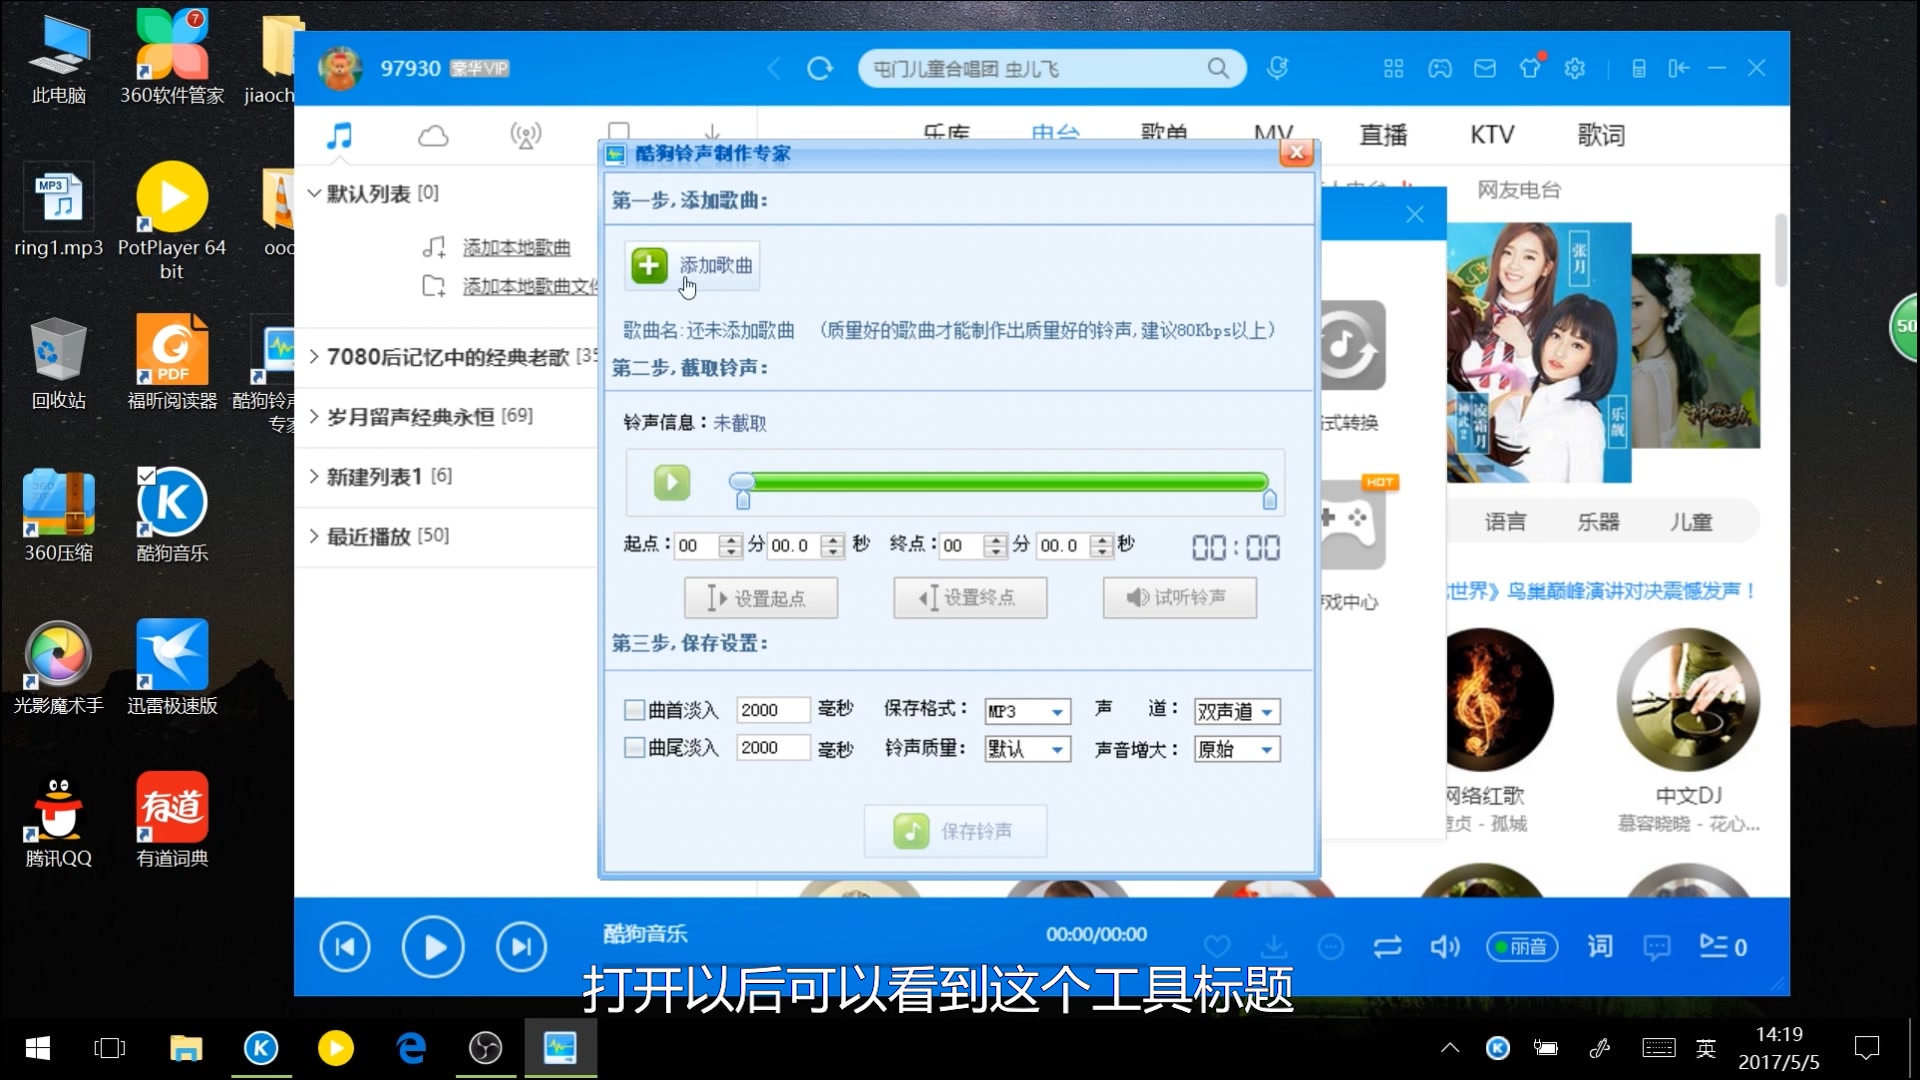The height and width of the screenshot is (1080, 1920).
Task: Open the 声道 双声道 channel dropdown
Action: 1237,711
